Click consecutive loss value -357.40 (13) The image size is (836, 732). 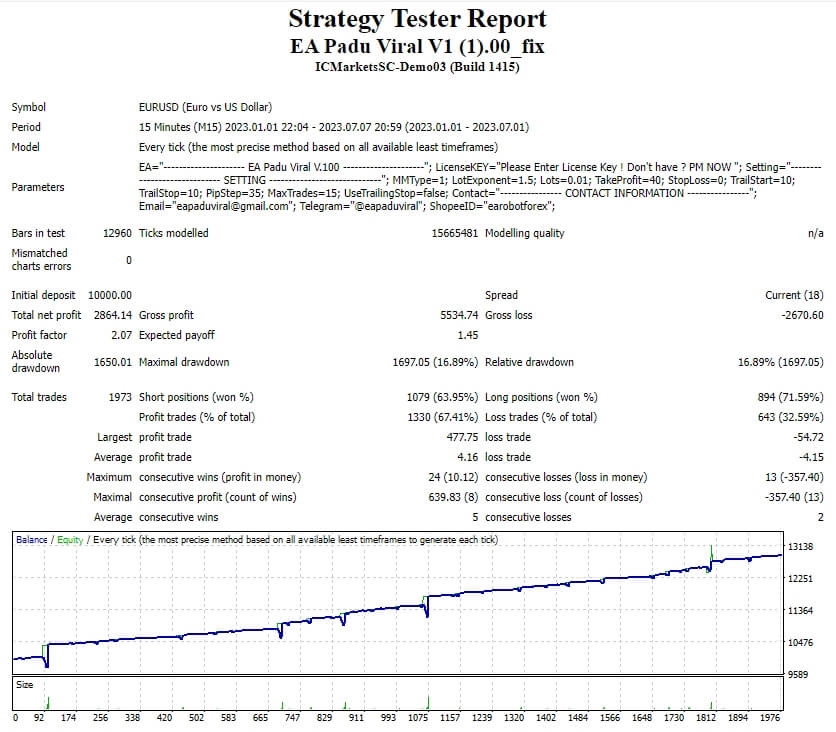coord(794,497)
